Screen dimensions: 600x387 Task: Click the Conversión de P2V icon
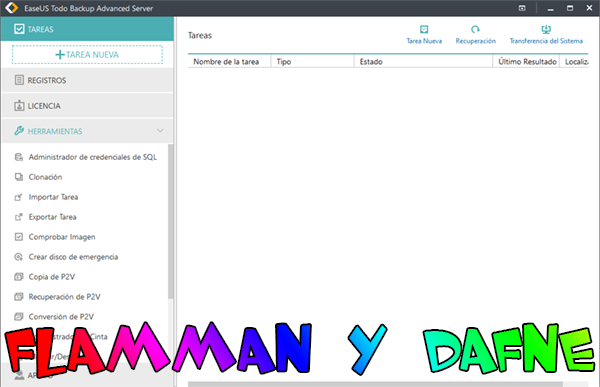click(19, 317)
